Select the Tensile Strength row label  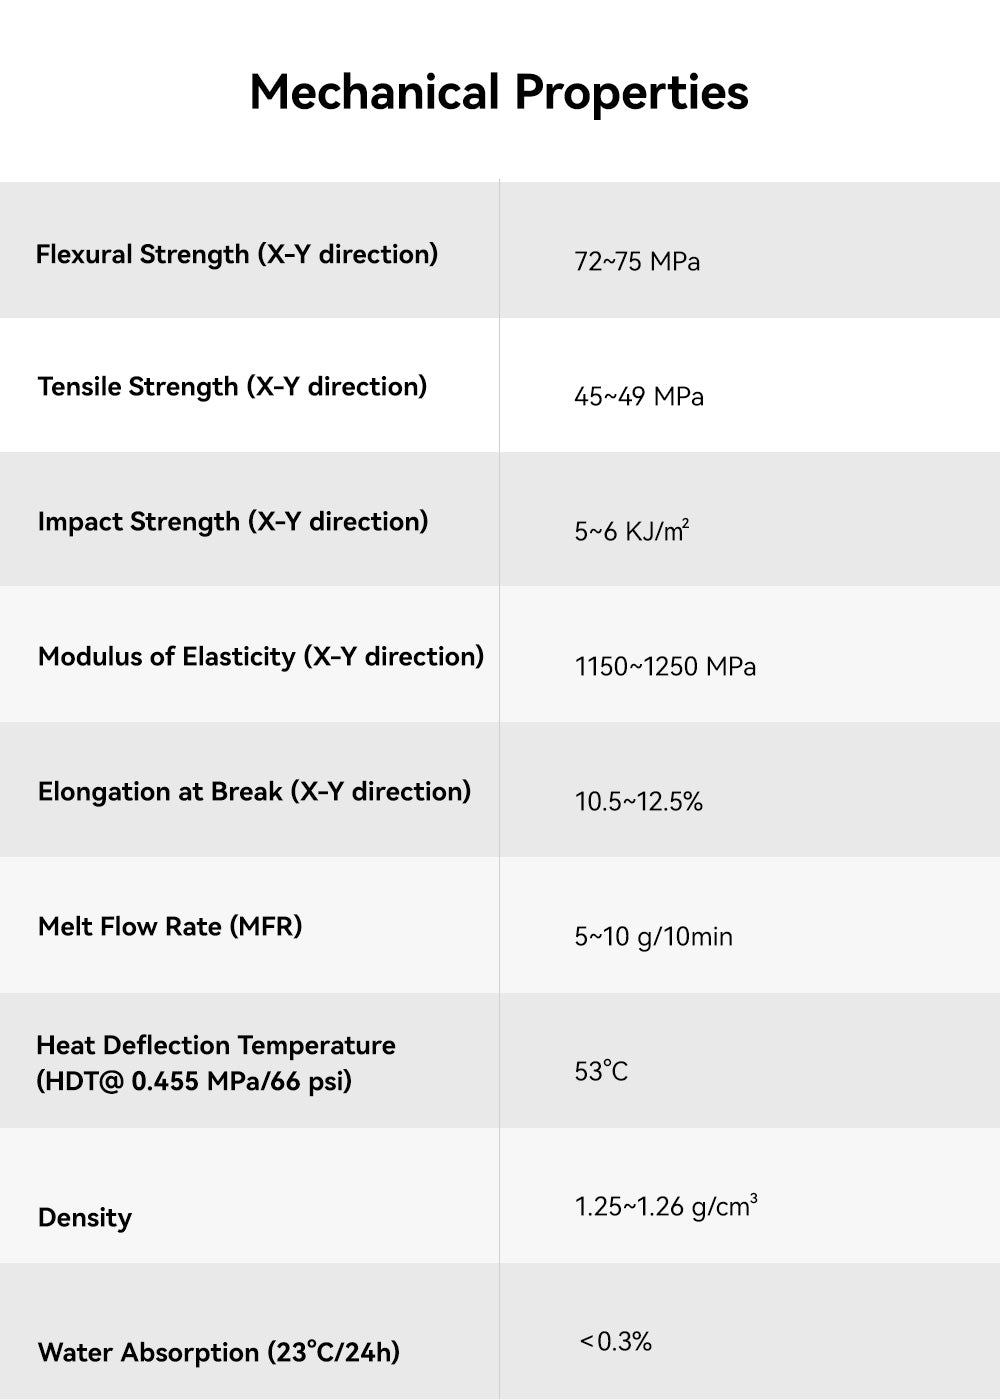click(232, 387)
